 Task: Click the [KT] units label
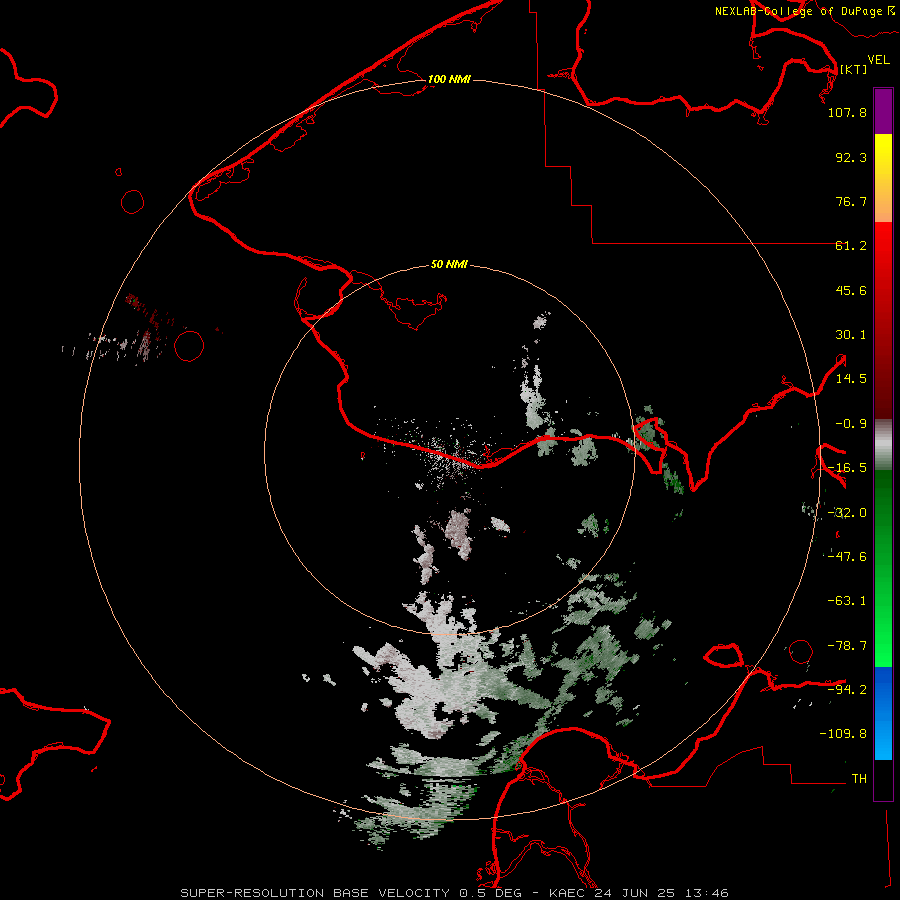(853, 69)
